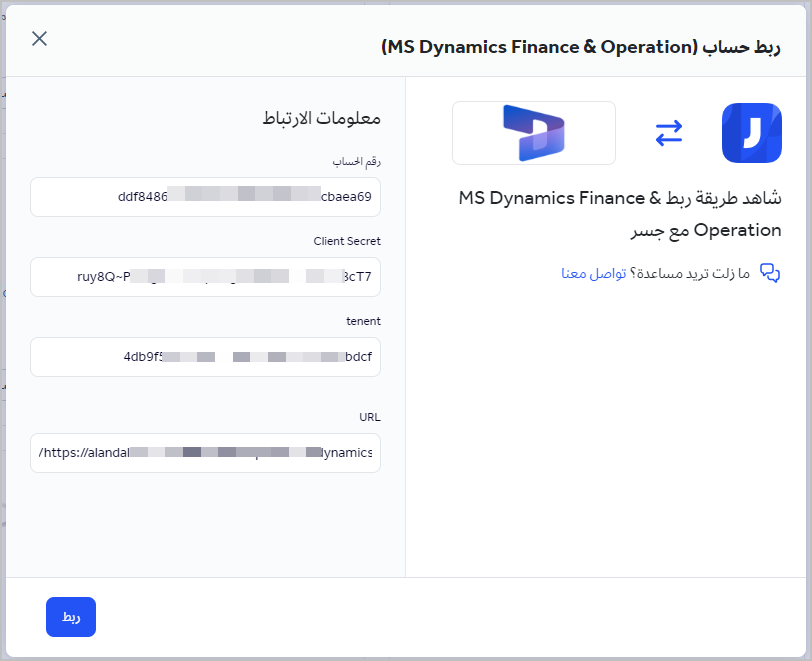Close the account linking dialog

click(x=39, y=39)
